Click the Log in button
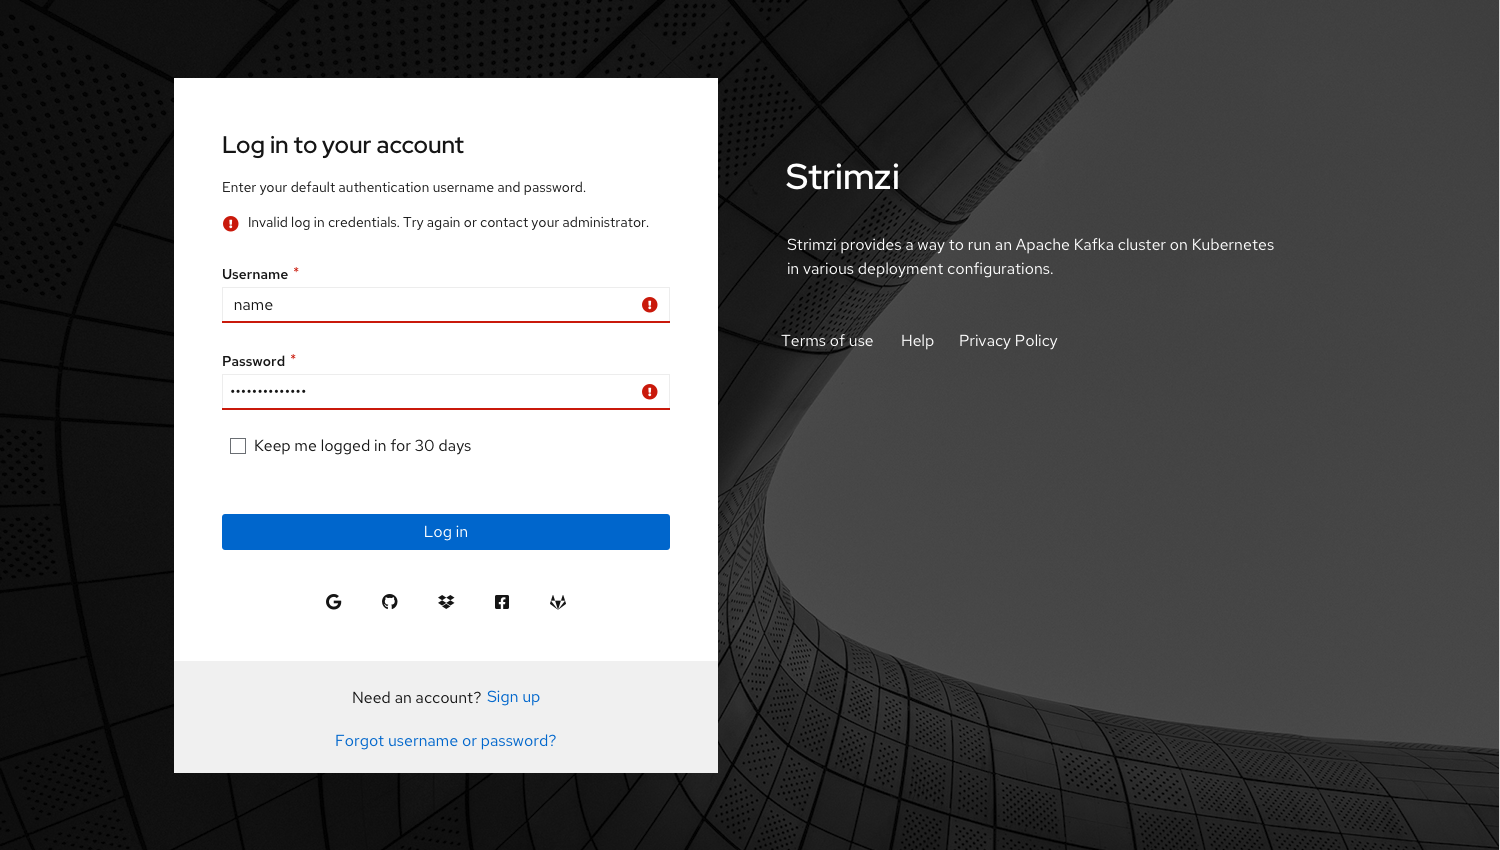The height and width of the screenshot is (850, 1500). click(446, 531)
